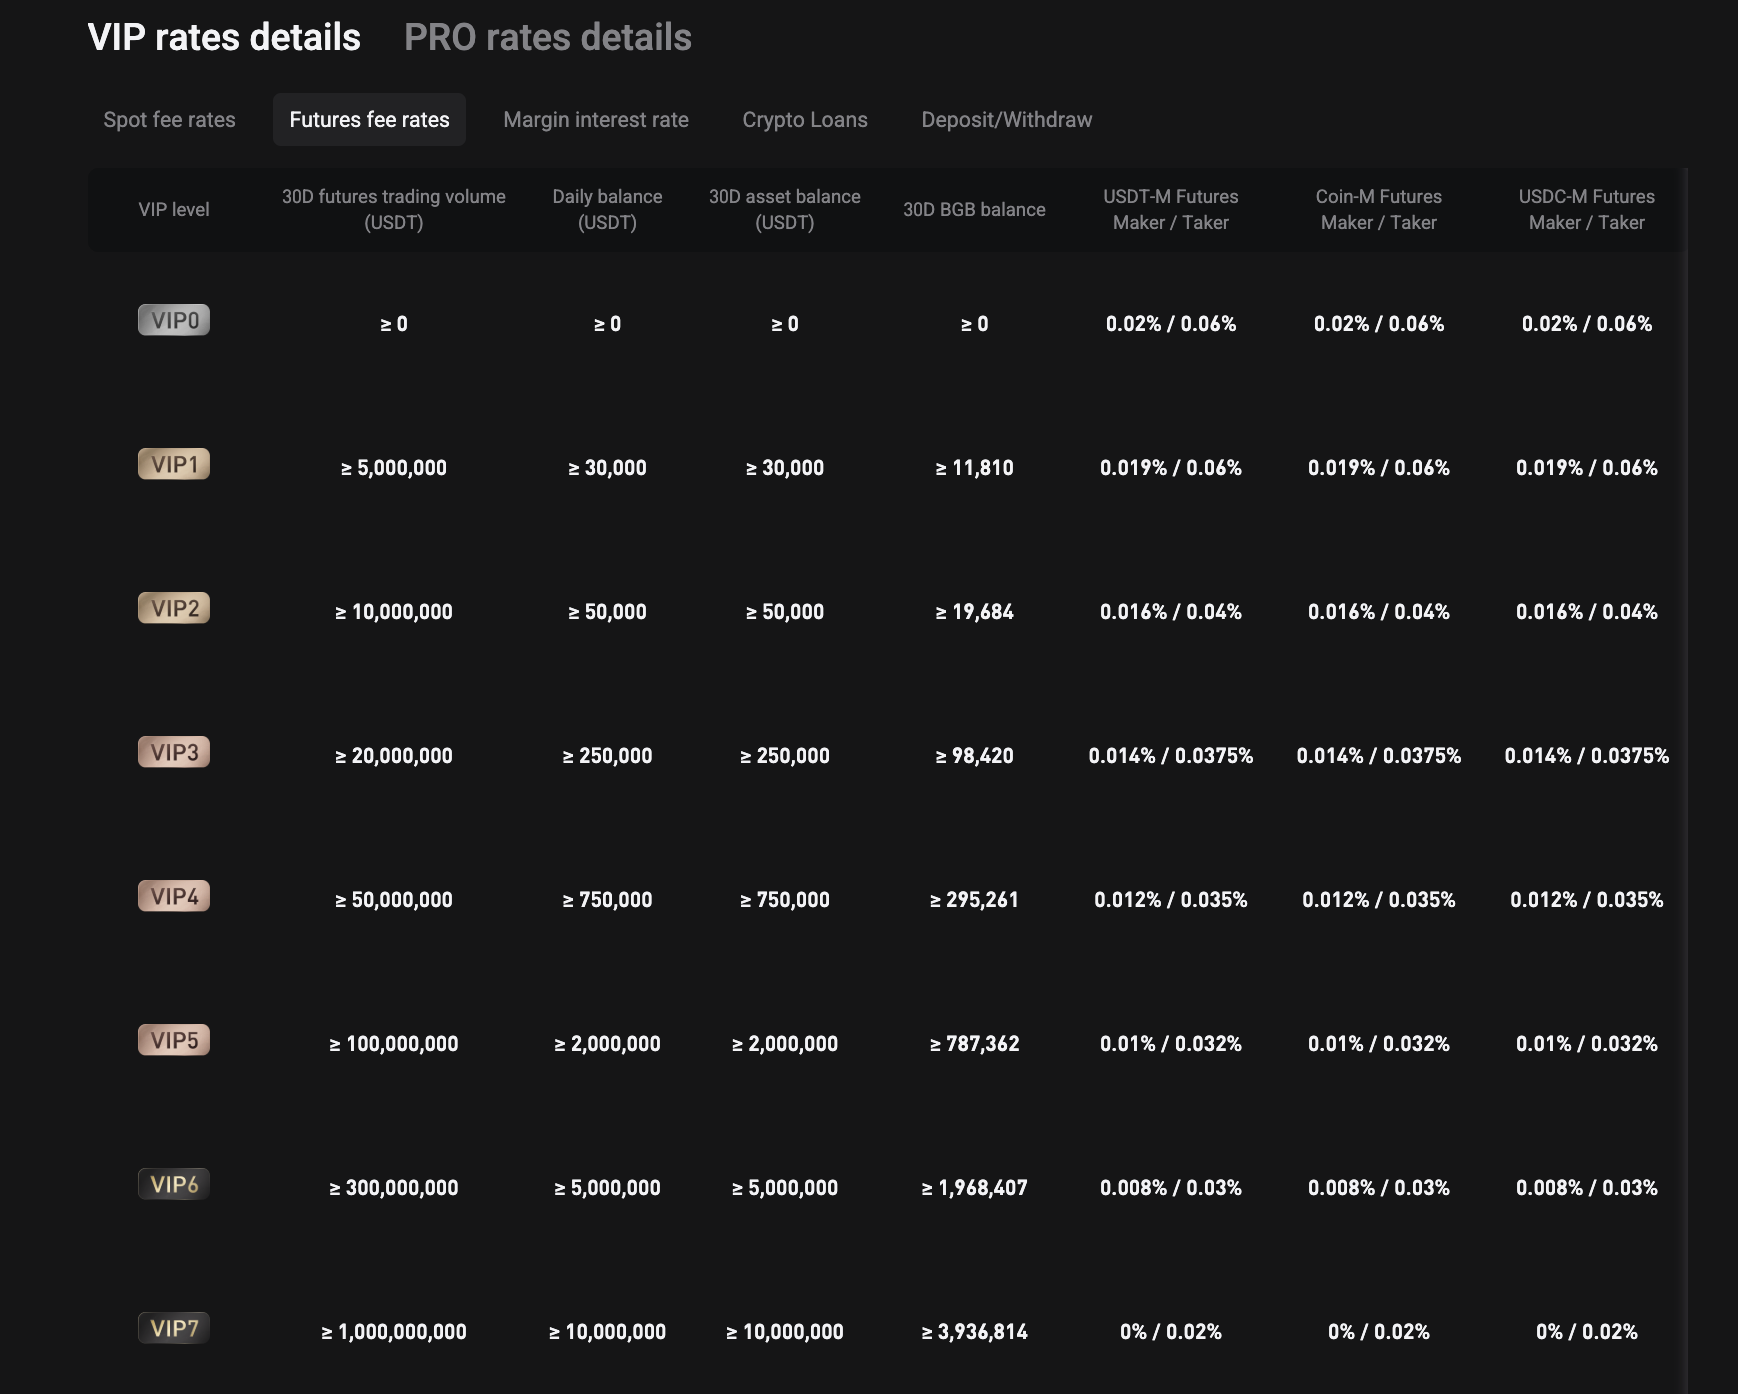The image size is (1738, 1394).
Task: Select the VIP4 badge icon
Action: coord(174,896)
